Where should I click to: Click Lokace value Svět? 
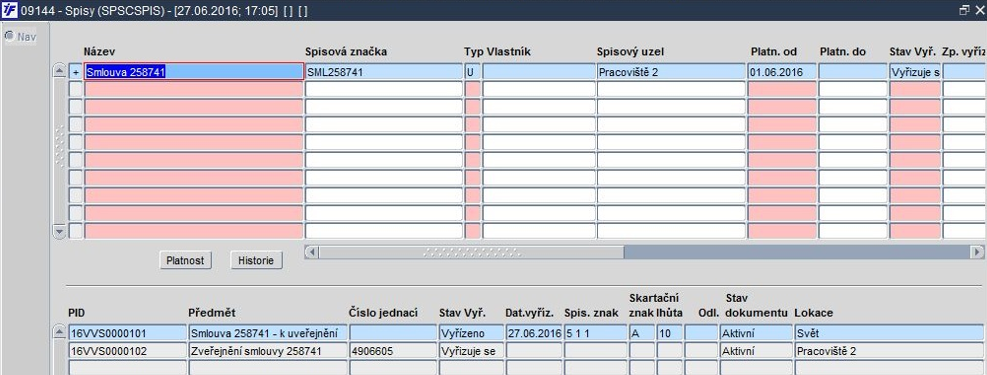point(889,333)
